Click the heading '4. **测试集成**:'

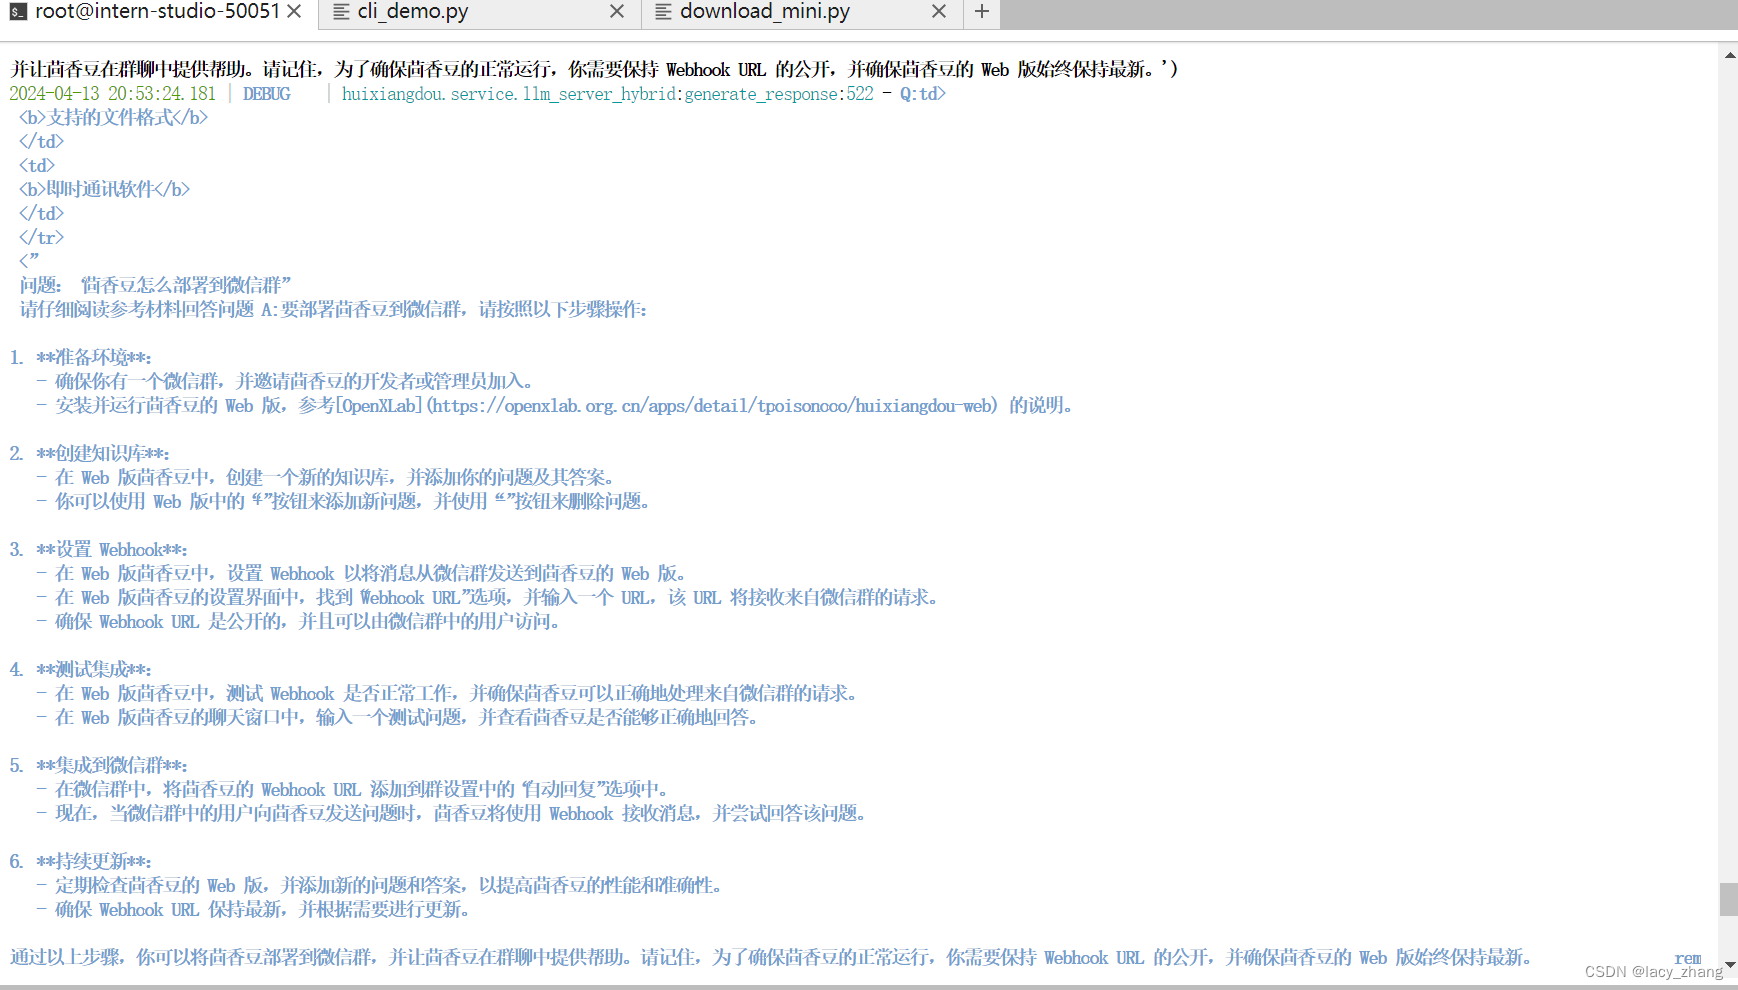click(81, 670)
